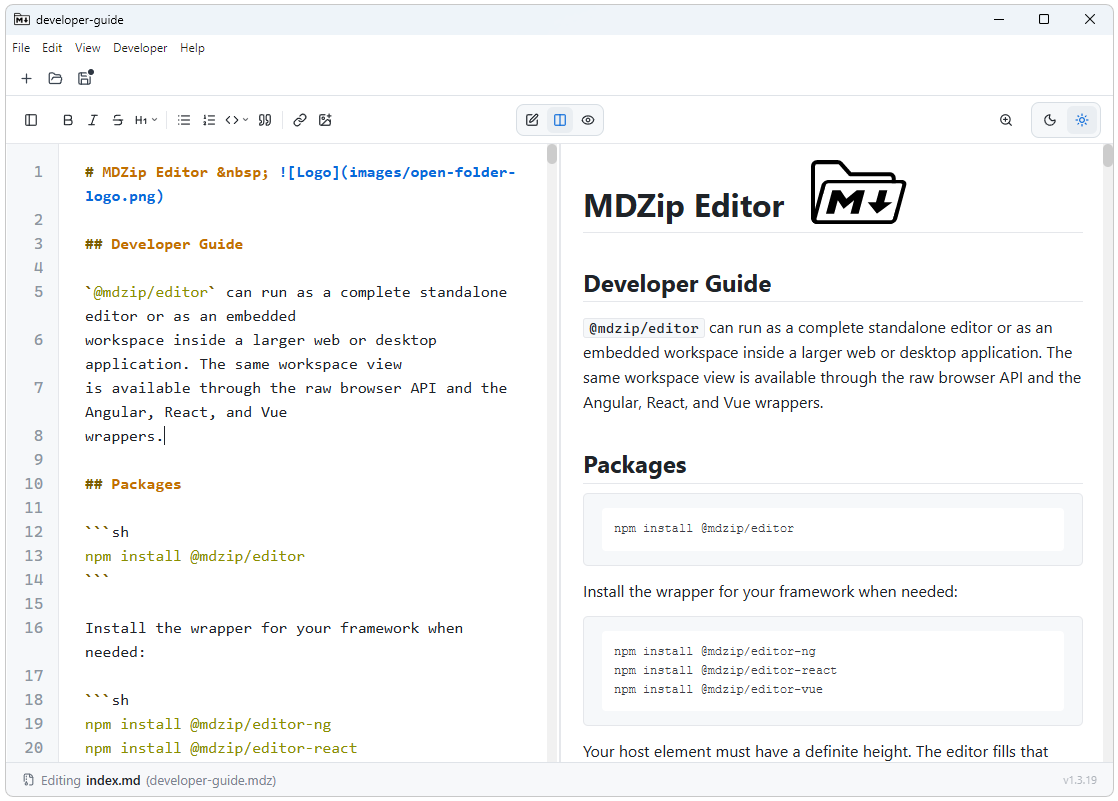1118x801 pixels.
Task: Open a file with the folder icon
Action: click(x=55, y=78)
